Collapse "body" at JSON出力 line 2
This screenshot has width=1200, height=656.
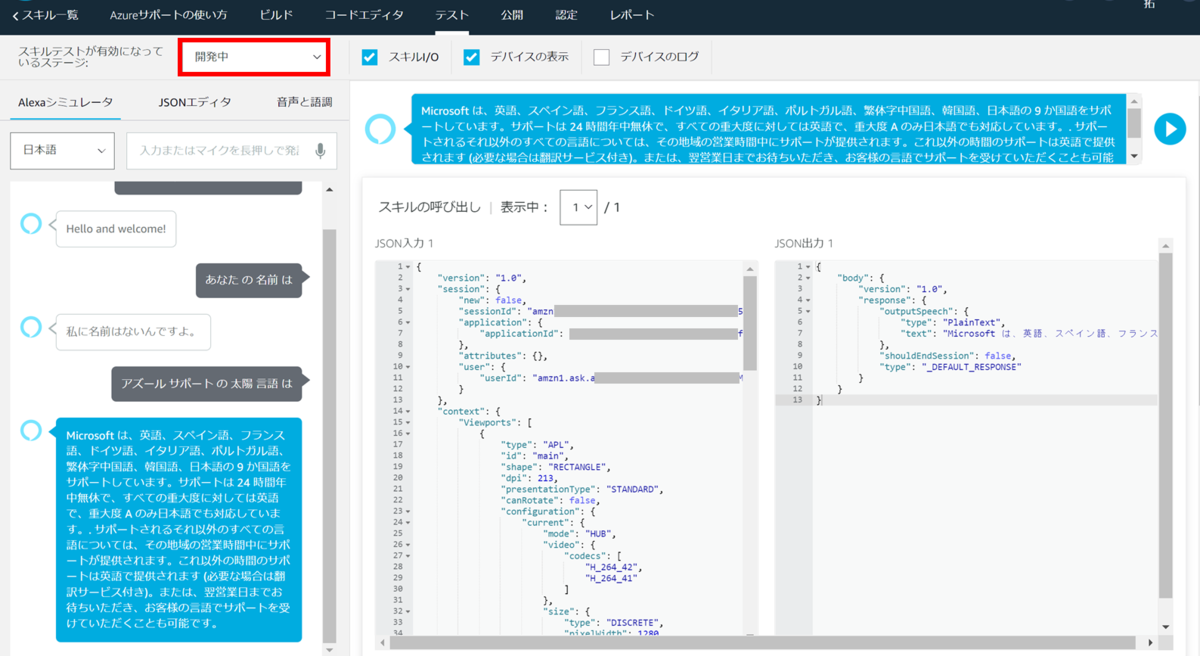coord(807,277)
